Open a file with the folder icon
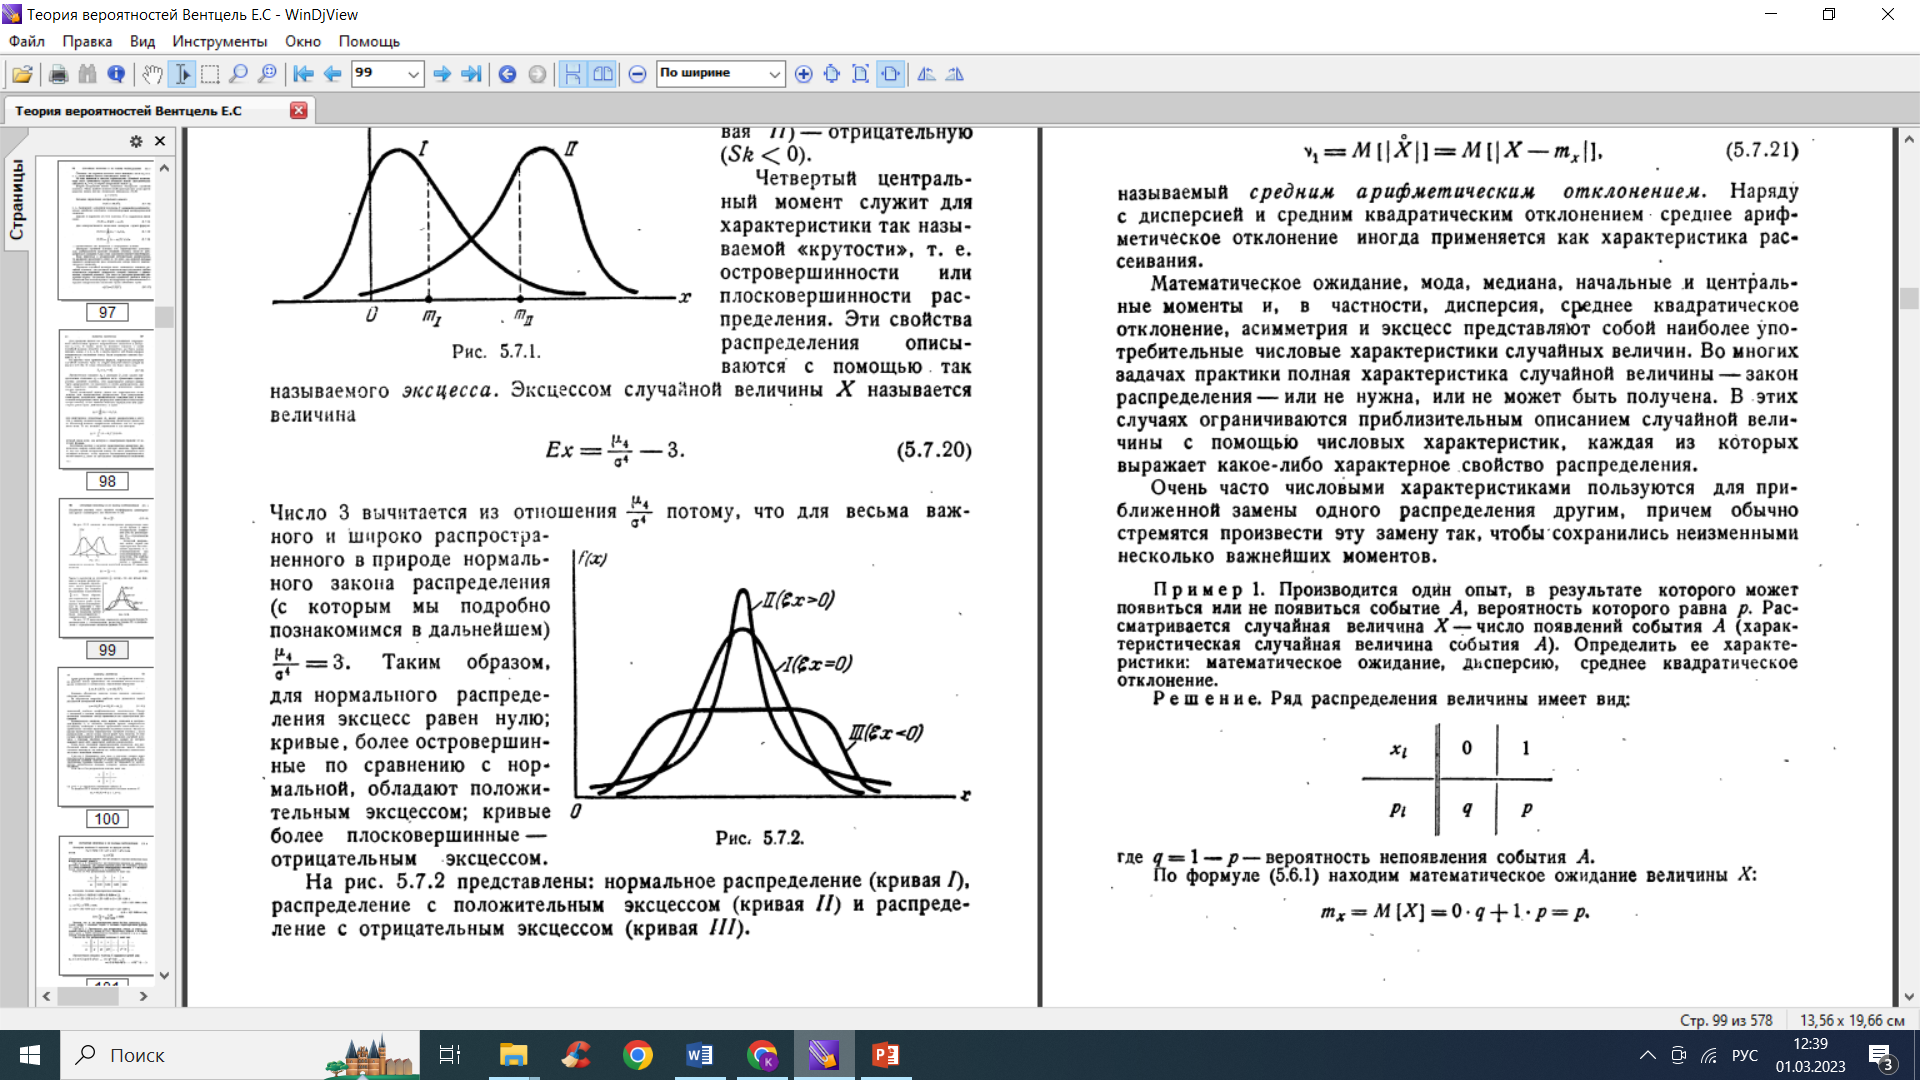This screenshot has height=1080, width=1920. coord(22,74)
